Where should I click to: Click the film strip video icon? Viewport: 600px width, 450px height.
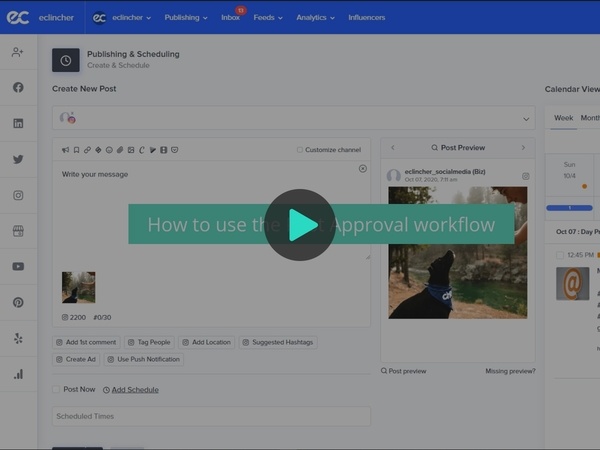[163, 150]
